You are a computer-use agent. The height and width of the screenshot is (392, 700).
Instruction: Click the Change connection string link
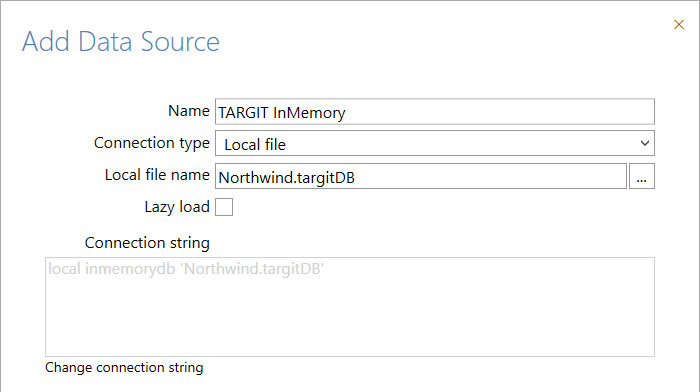pos(124,367)
